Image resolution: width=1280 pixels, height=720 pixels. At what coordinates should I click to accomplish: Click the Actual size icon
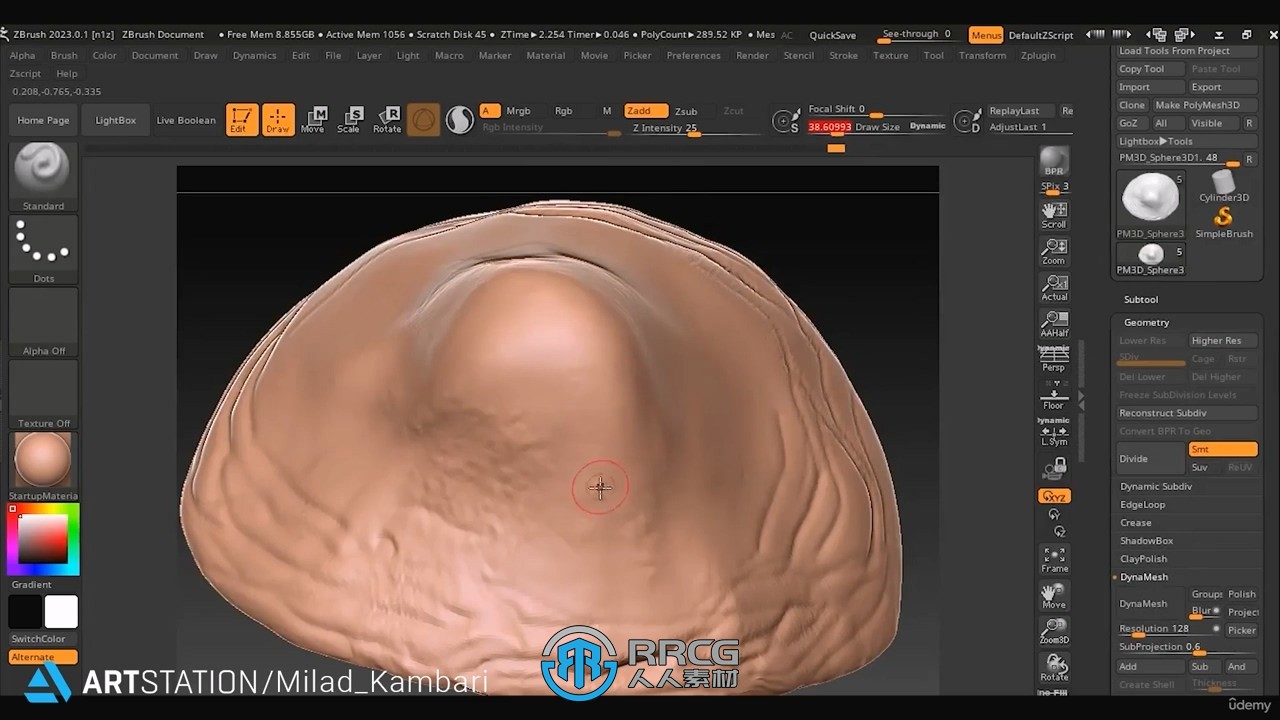coord(1054,287)
